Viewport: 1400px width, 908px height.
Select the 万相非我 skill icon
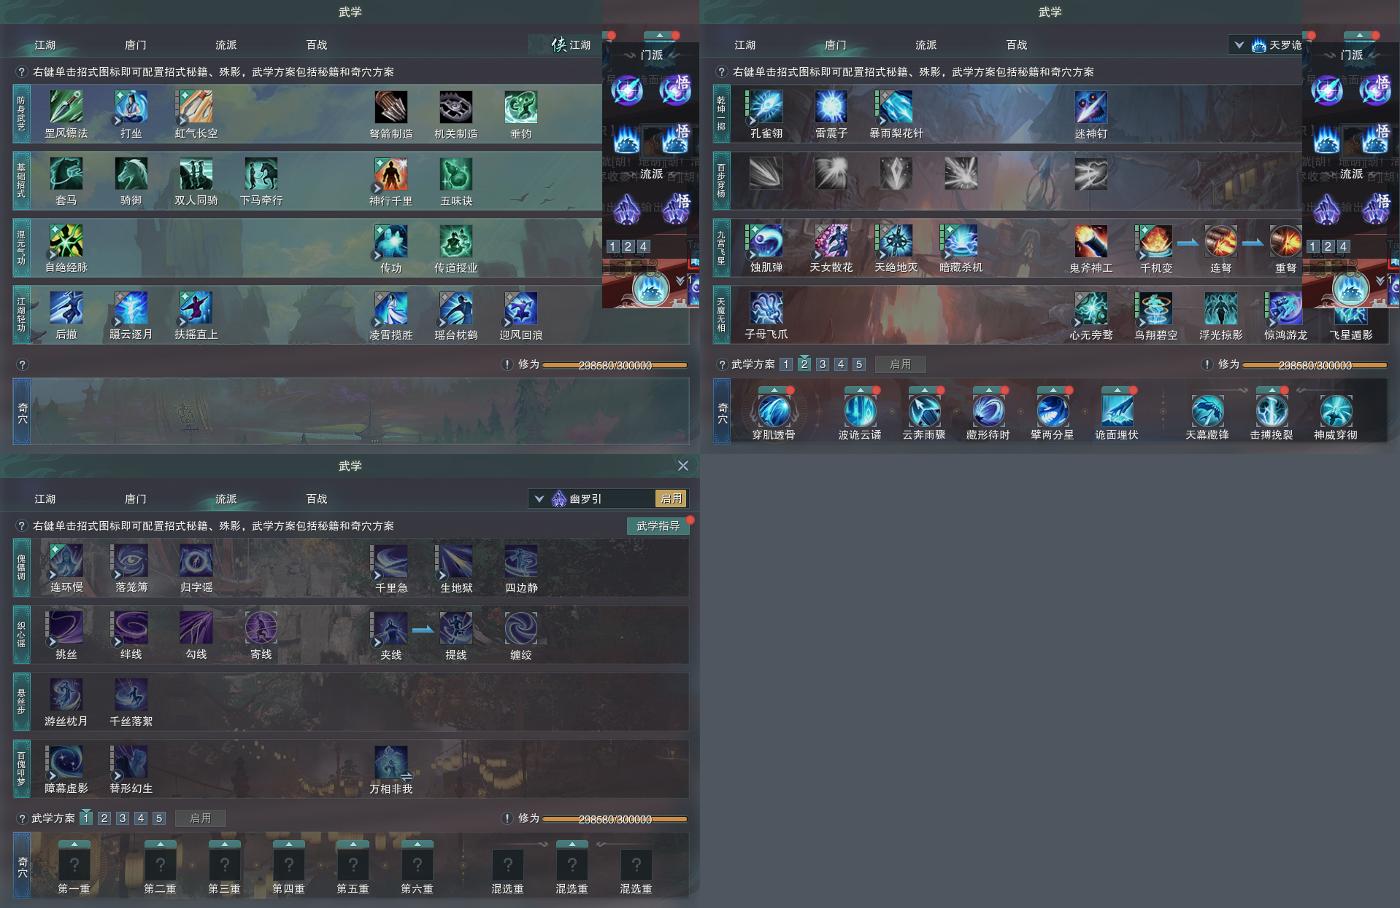pos(391,762)
